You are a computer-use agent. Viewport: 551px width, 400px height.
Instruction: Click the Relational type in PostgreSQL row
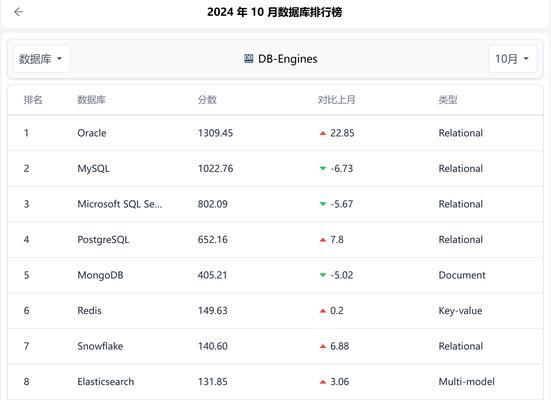pos(461,240)
